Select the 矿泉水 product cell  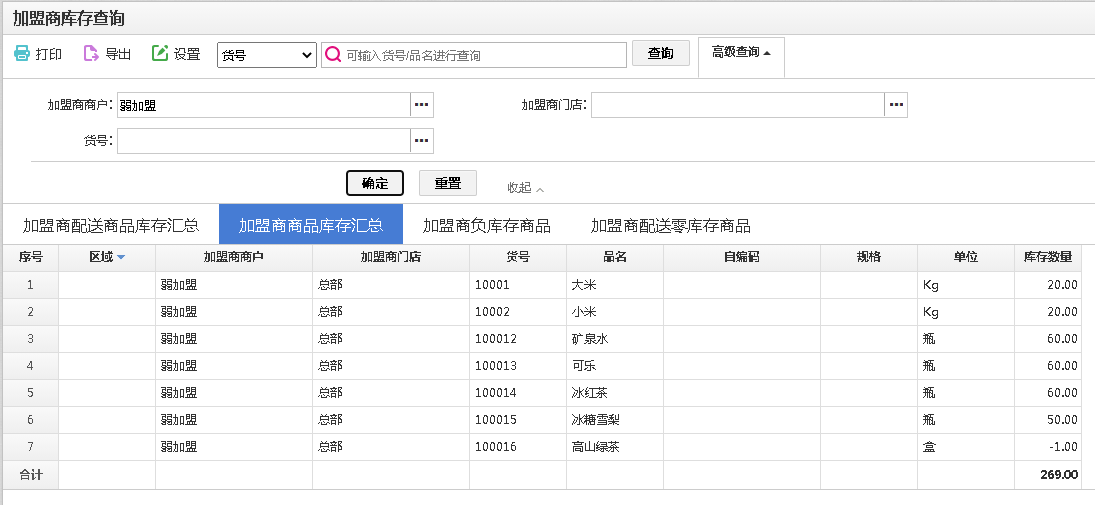pos(615,339)
